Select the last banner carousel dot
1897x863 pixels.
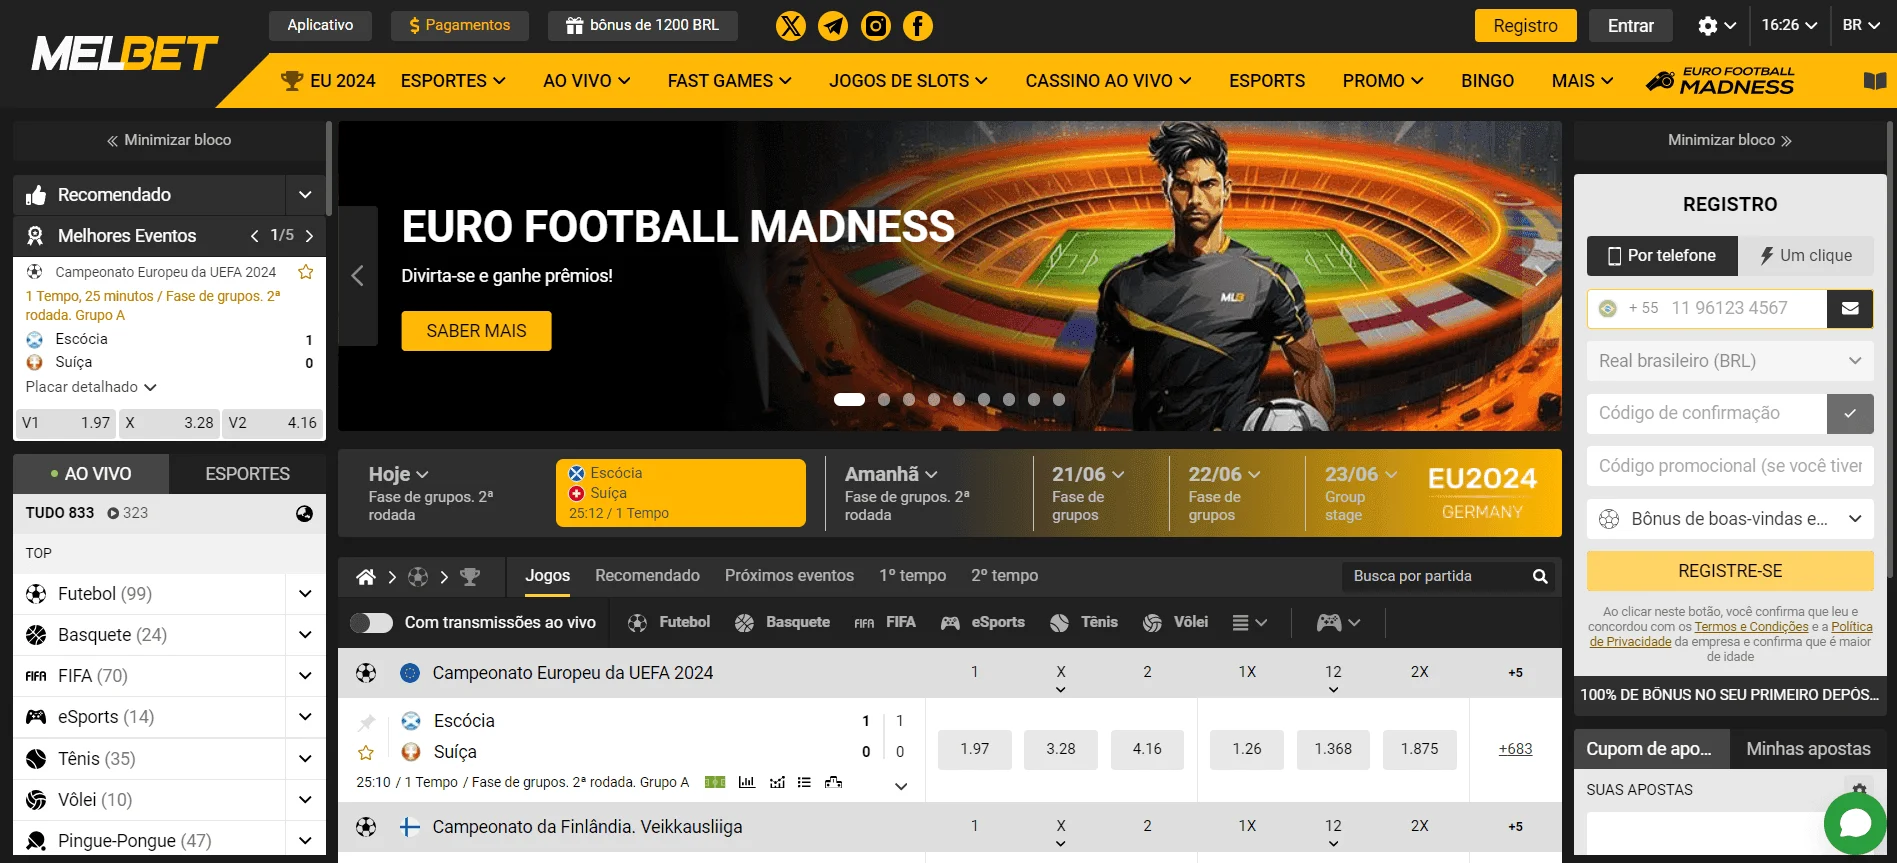tap(1059, 399)
